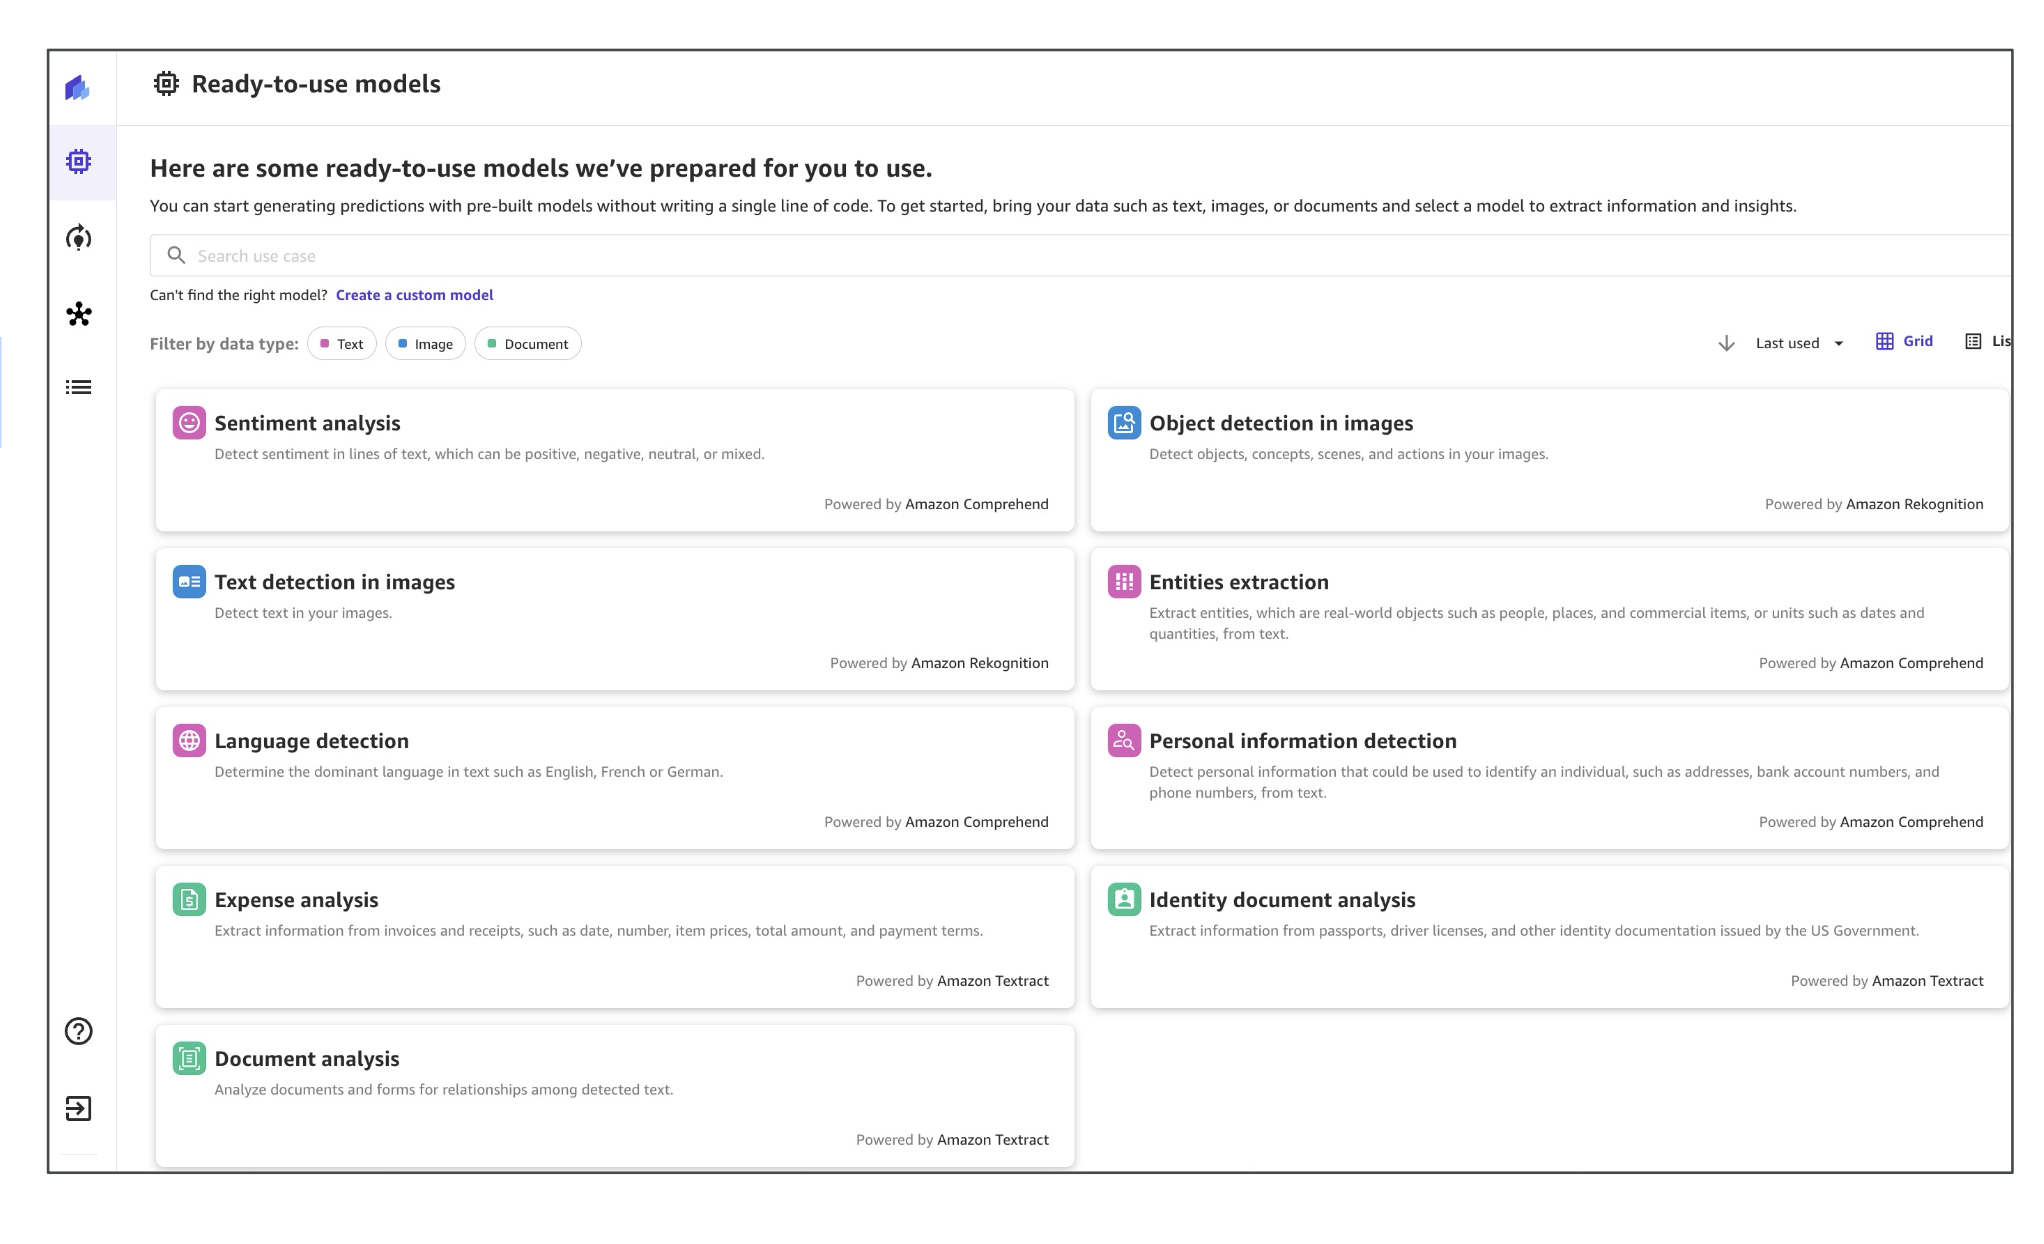The height and width of the screenshot is (1244, 2044).
Task: Open the My models sidebar icon
Action: [x=79, y=238]
